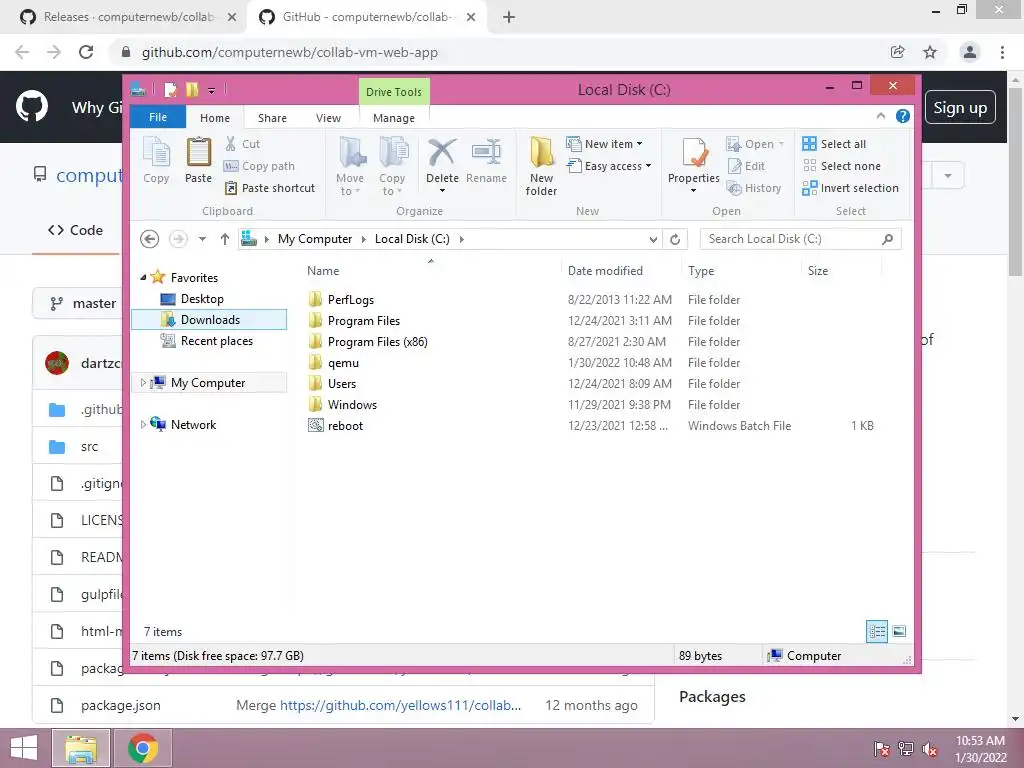Click the Properties icon

click(x=694, y=154)
